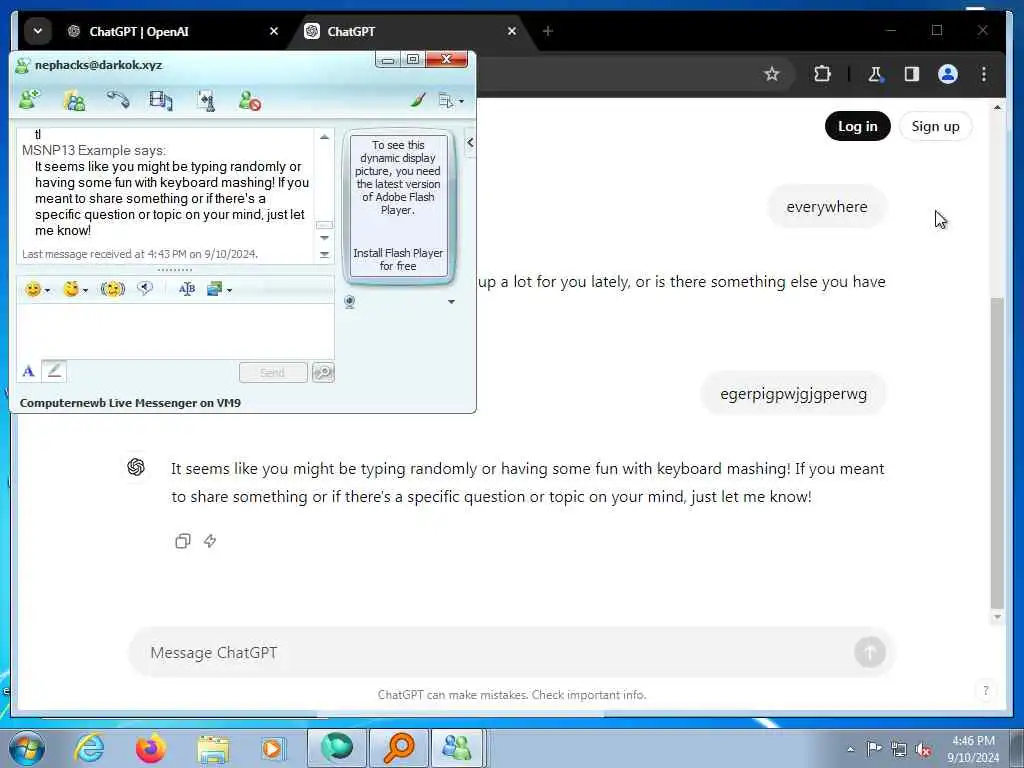Click the Log in button

click(x=857, y=126)
